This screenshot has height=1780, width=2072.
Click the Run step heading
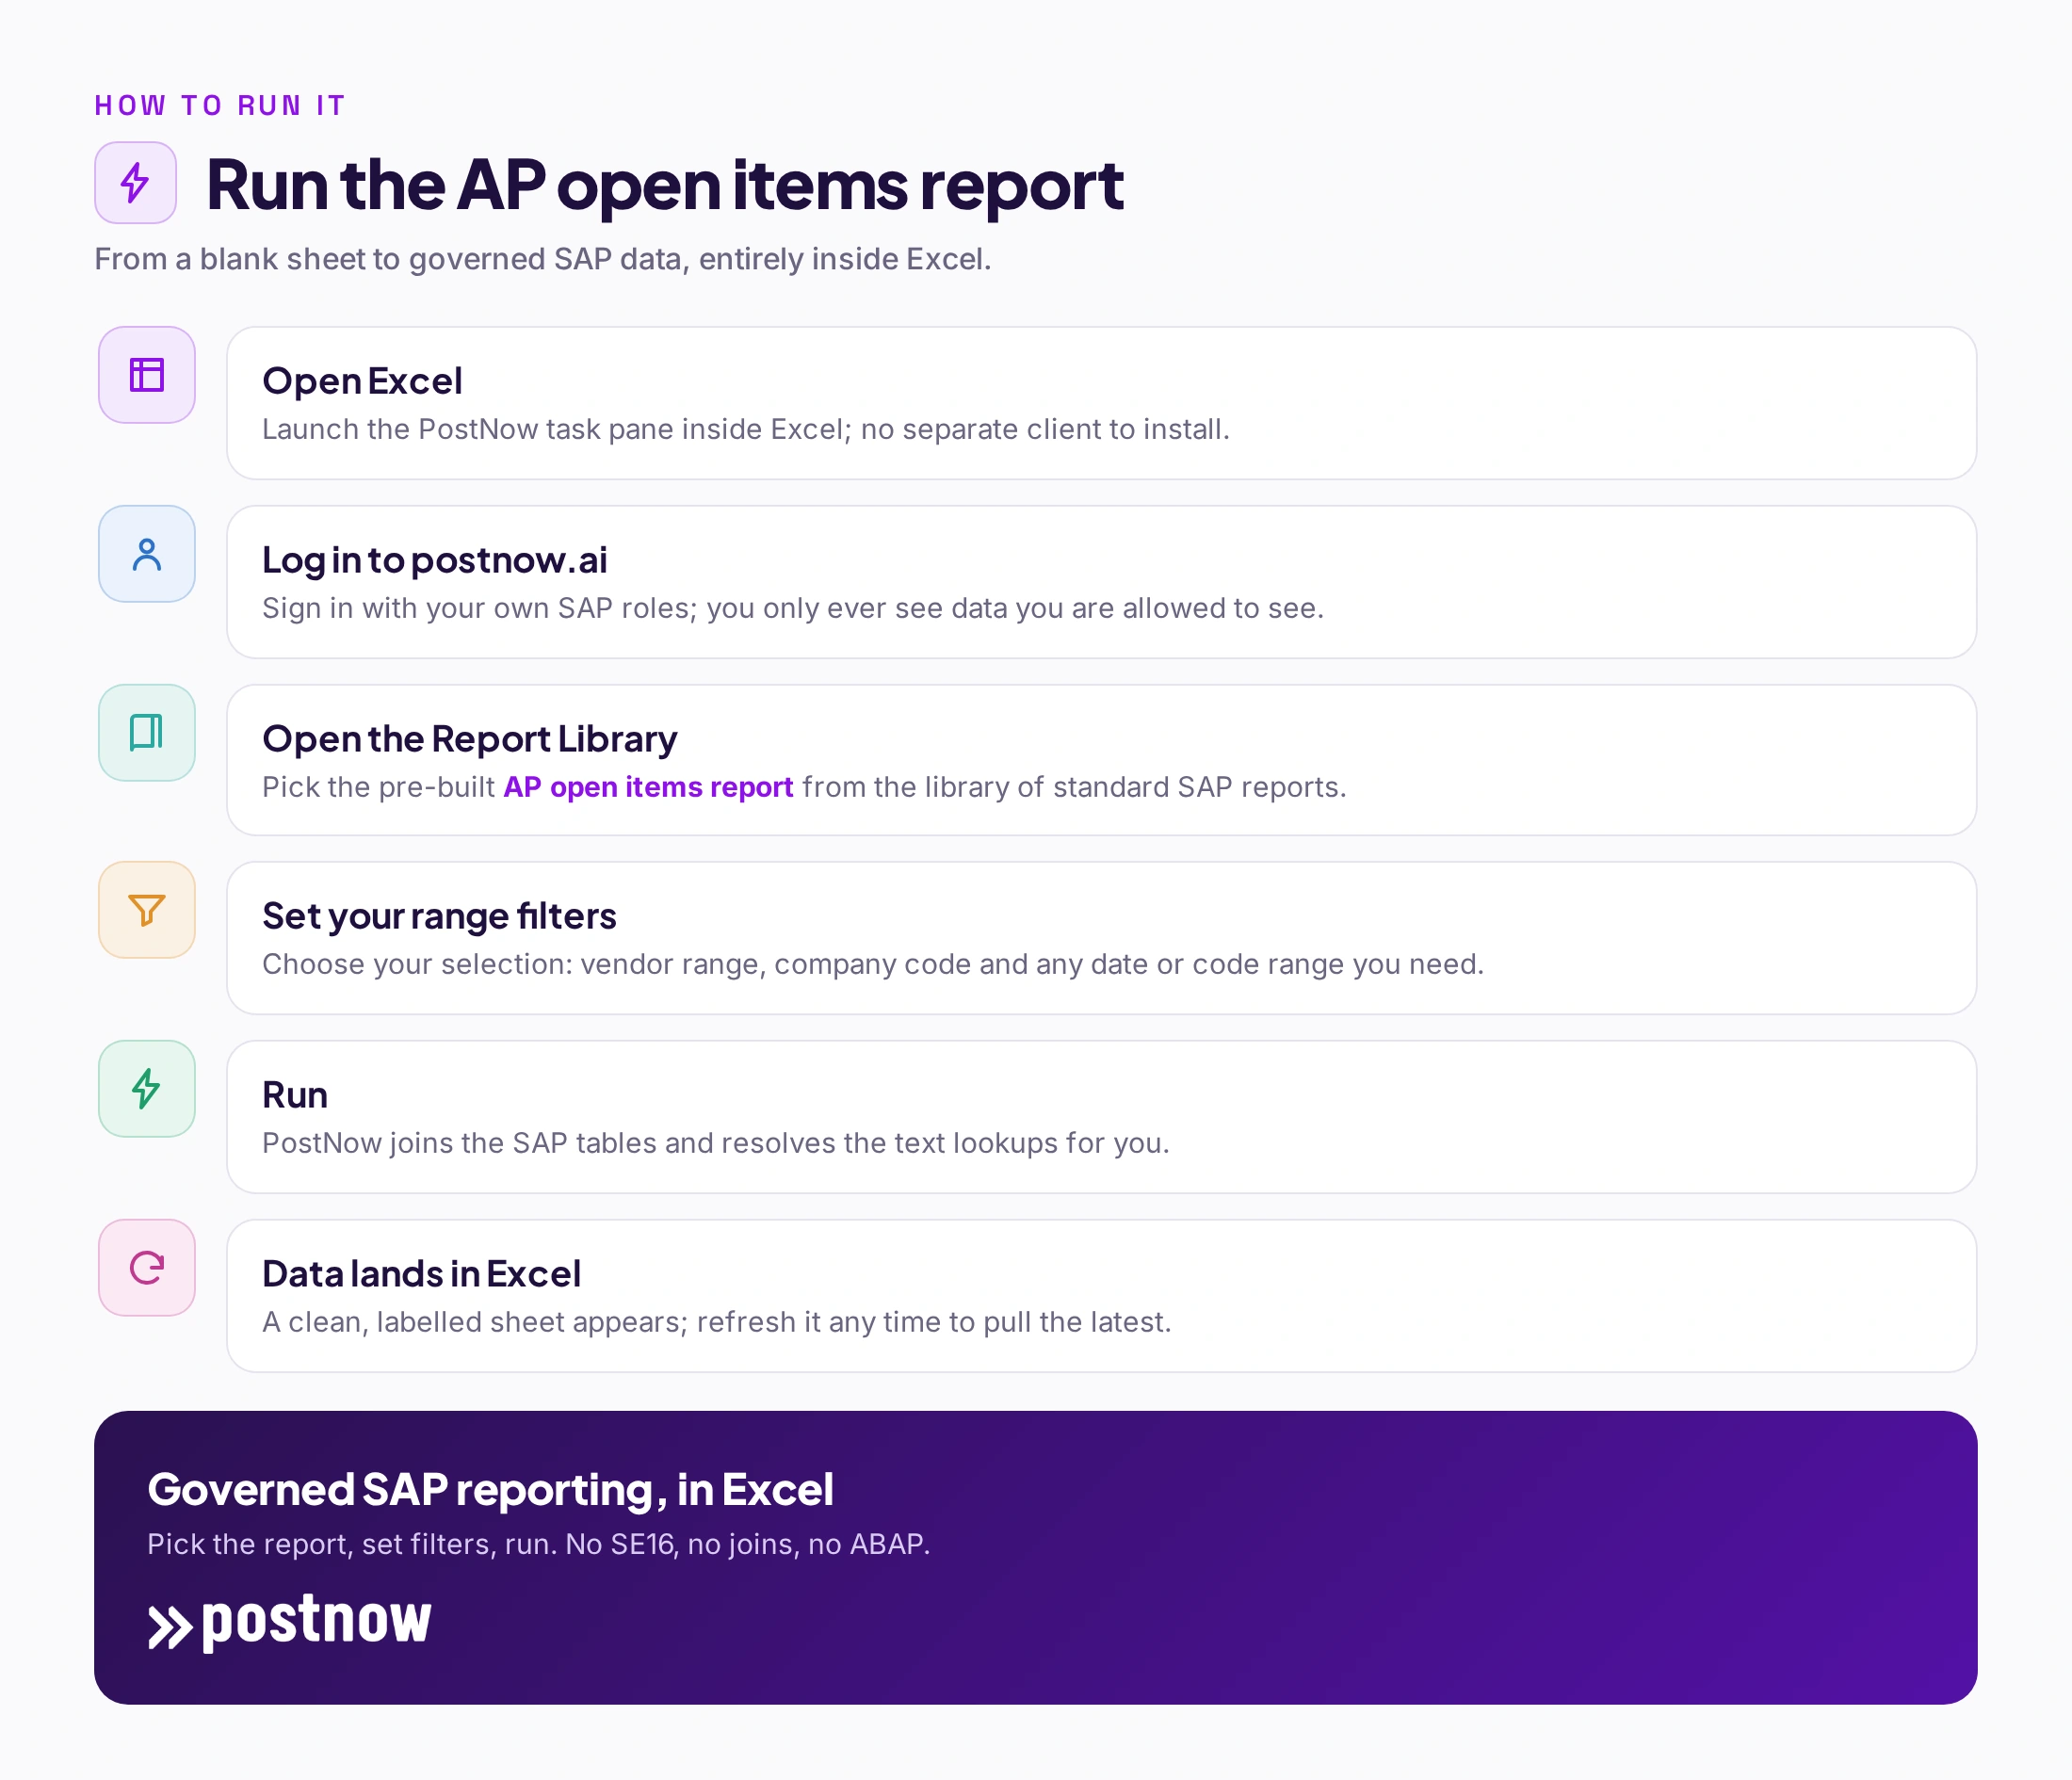(295, 1095)
